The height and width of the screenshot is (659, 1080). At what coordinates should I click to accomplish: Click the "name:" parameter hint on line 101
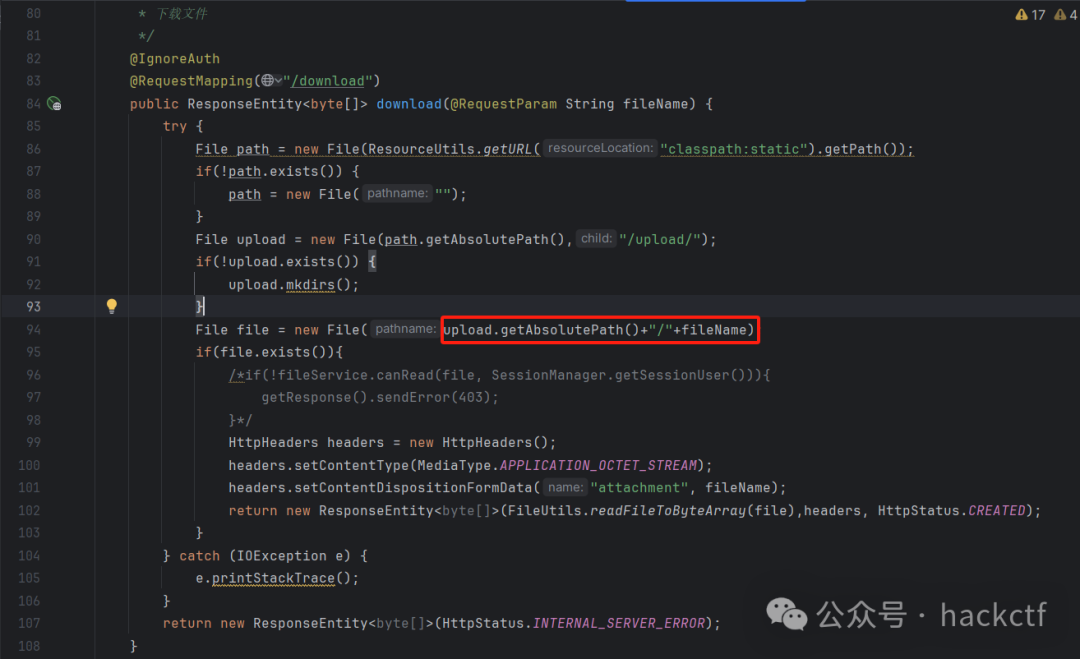tap(565, 487)
